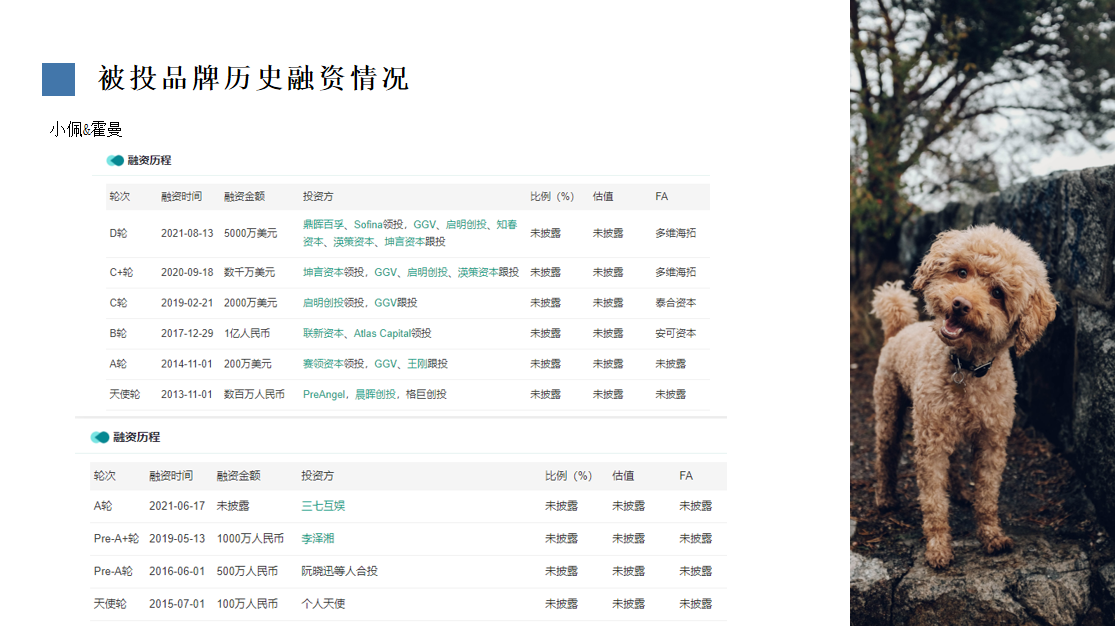Click the 三七互娱 investor link
The width and height of the screenshot is (1115, 626).
coord(323,506)
